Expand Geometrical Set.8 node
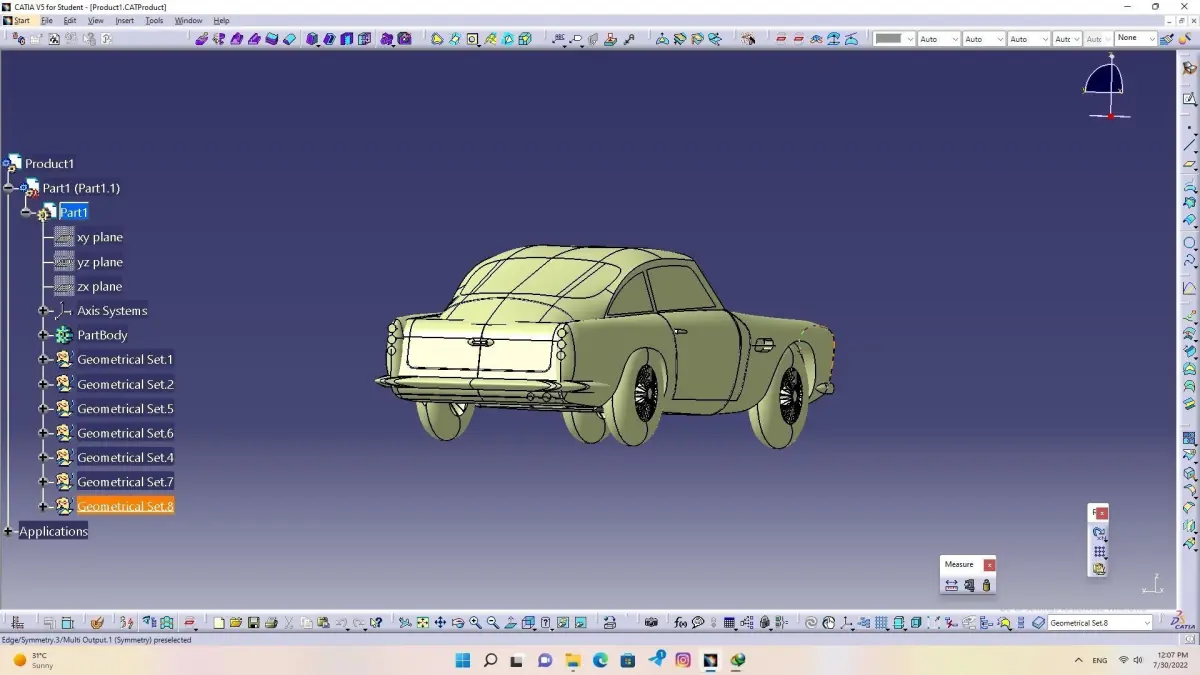 [x=43, y=506]
